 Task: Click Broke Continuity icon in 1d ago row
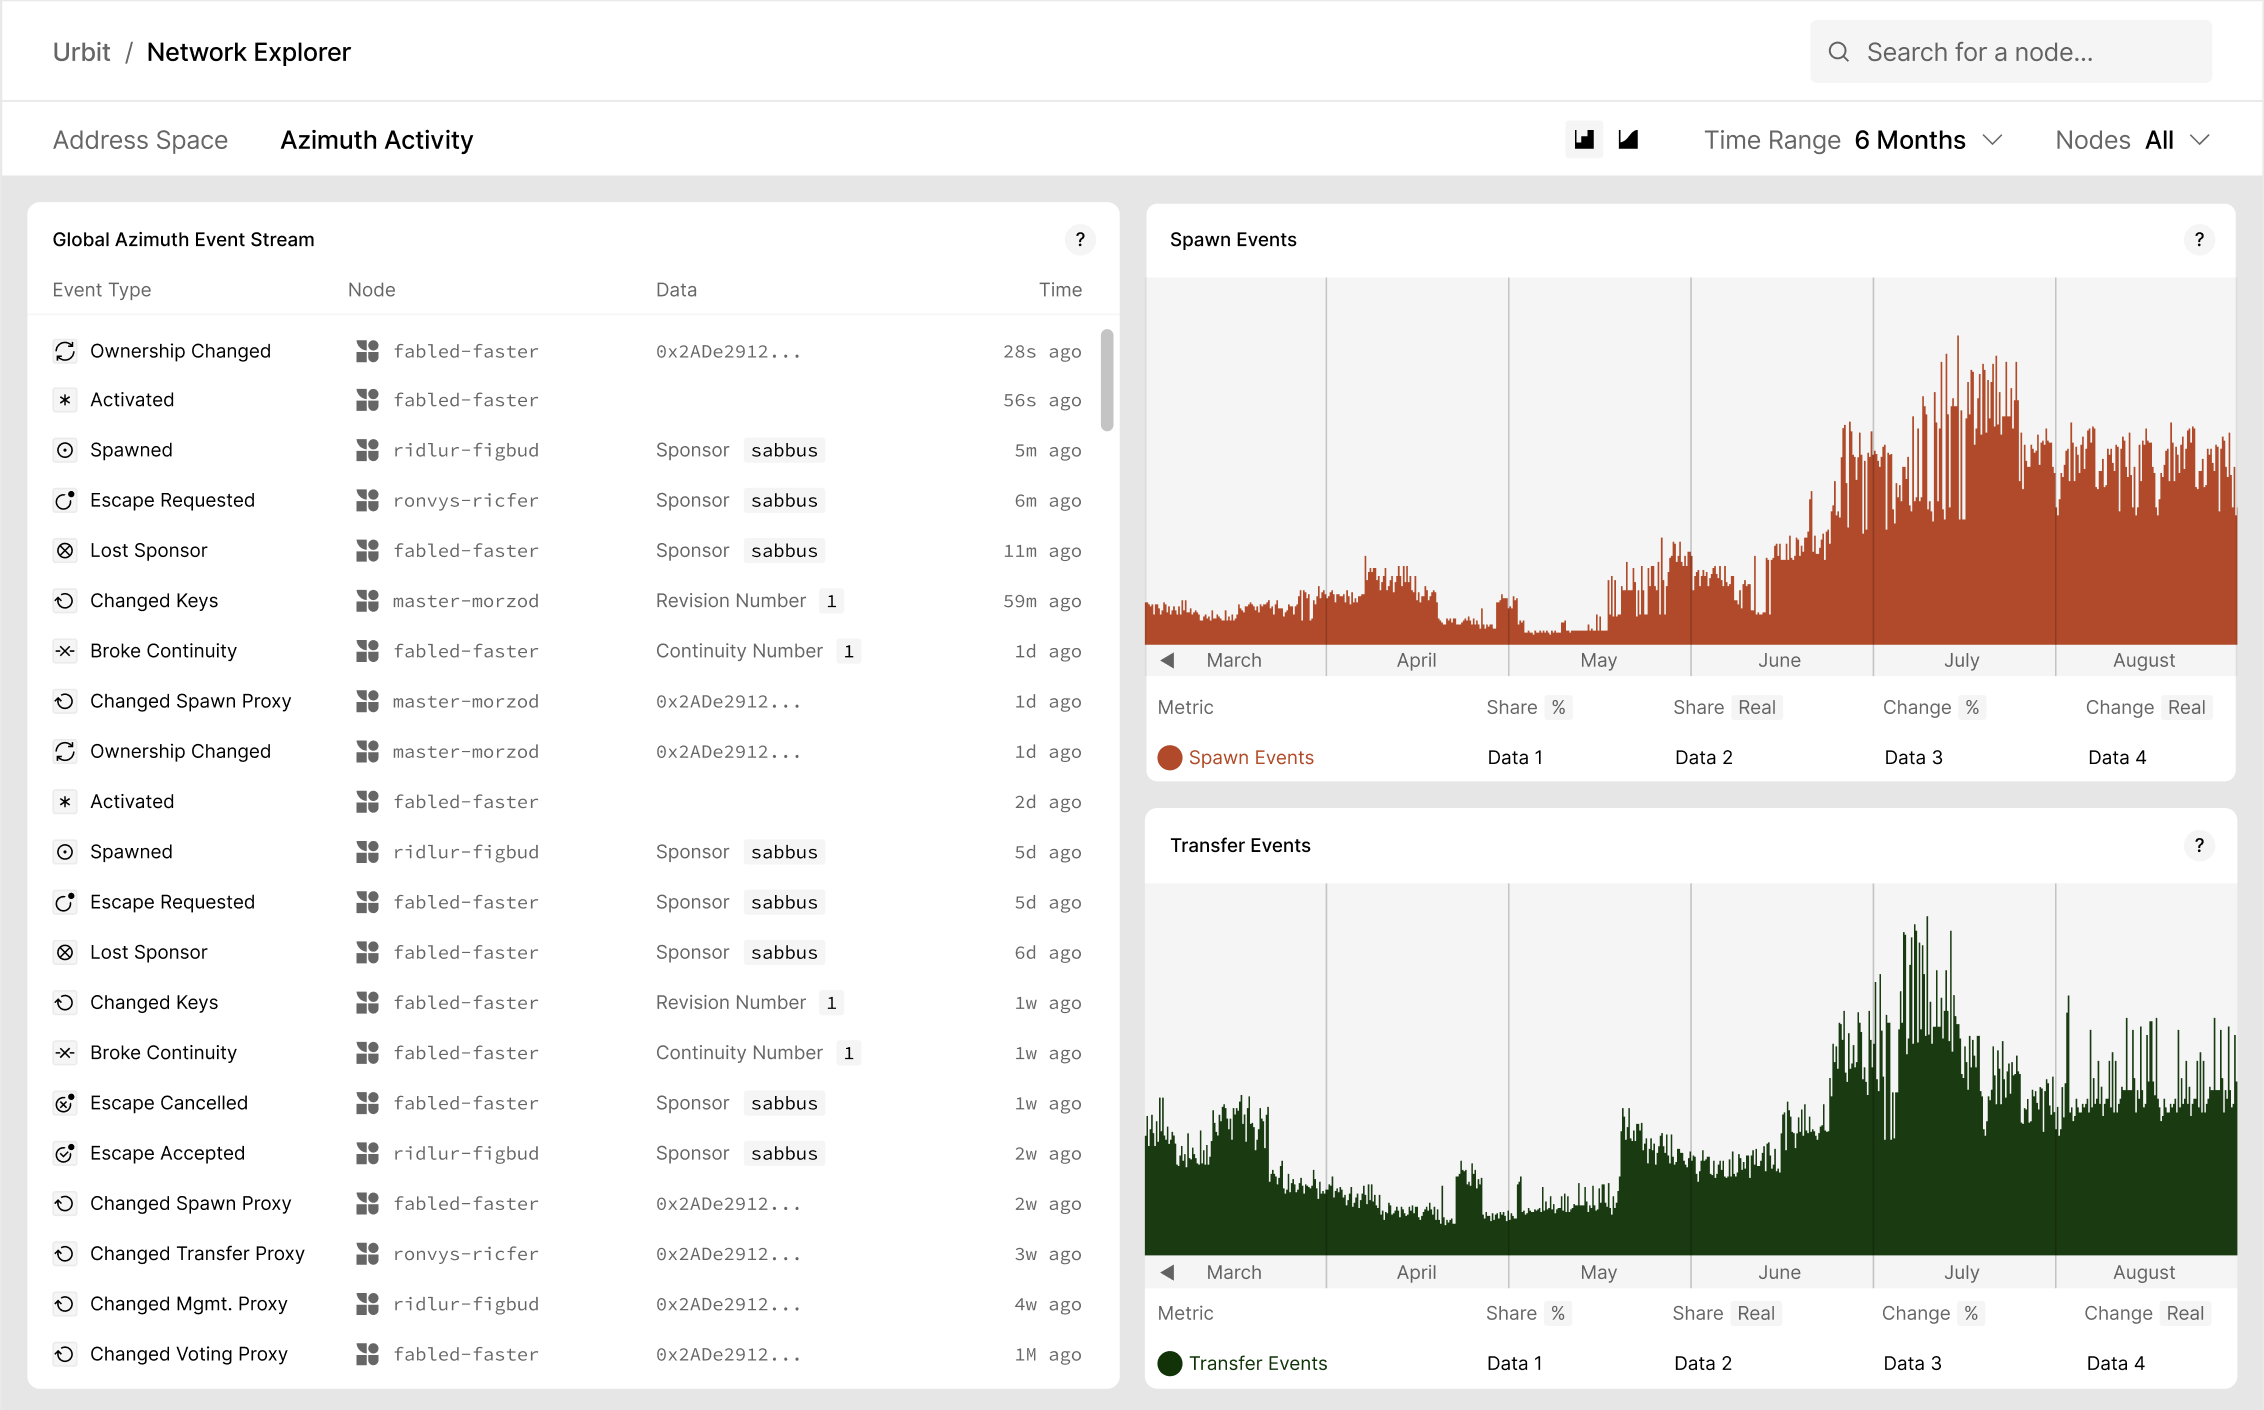[x=65, y=651]
